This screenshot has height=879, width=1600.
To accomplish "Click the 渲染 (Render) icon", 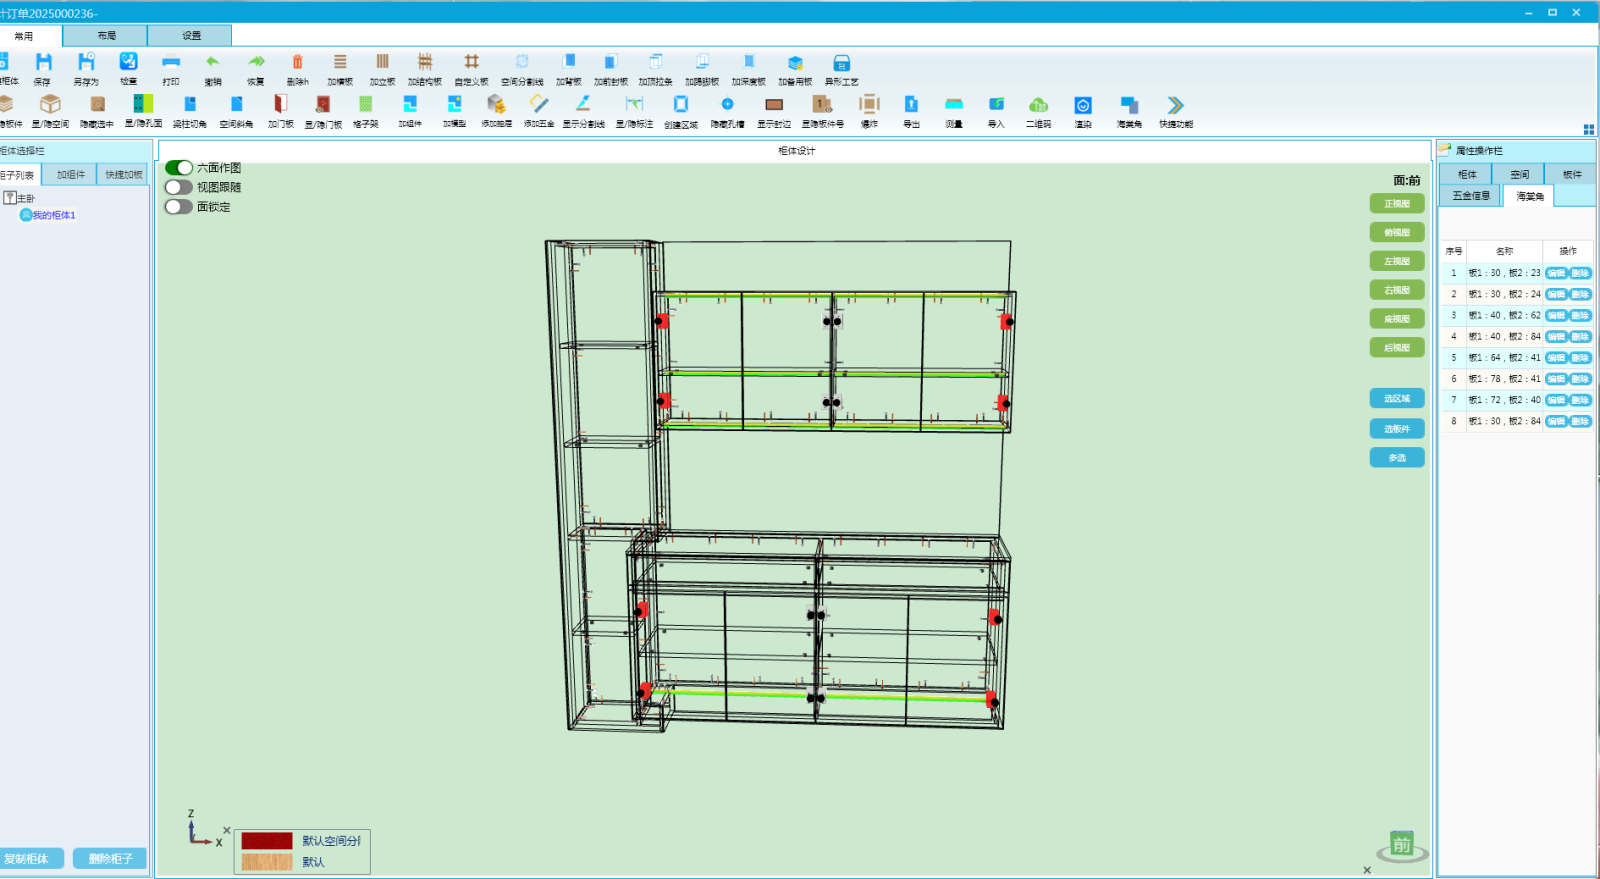I will click(1083, 106).
